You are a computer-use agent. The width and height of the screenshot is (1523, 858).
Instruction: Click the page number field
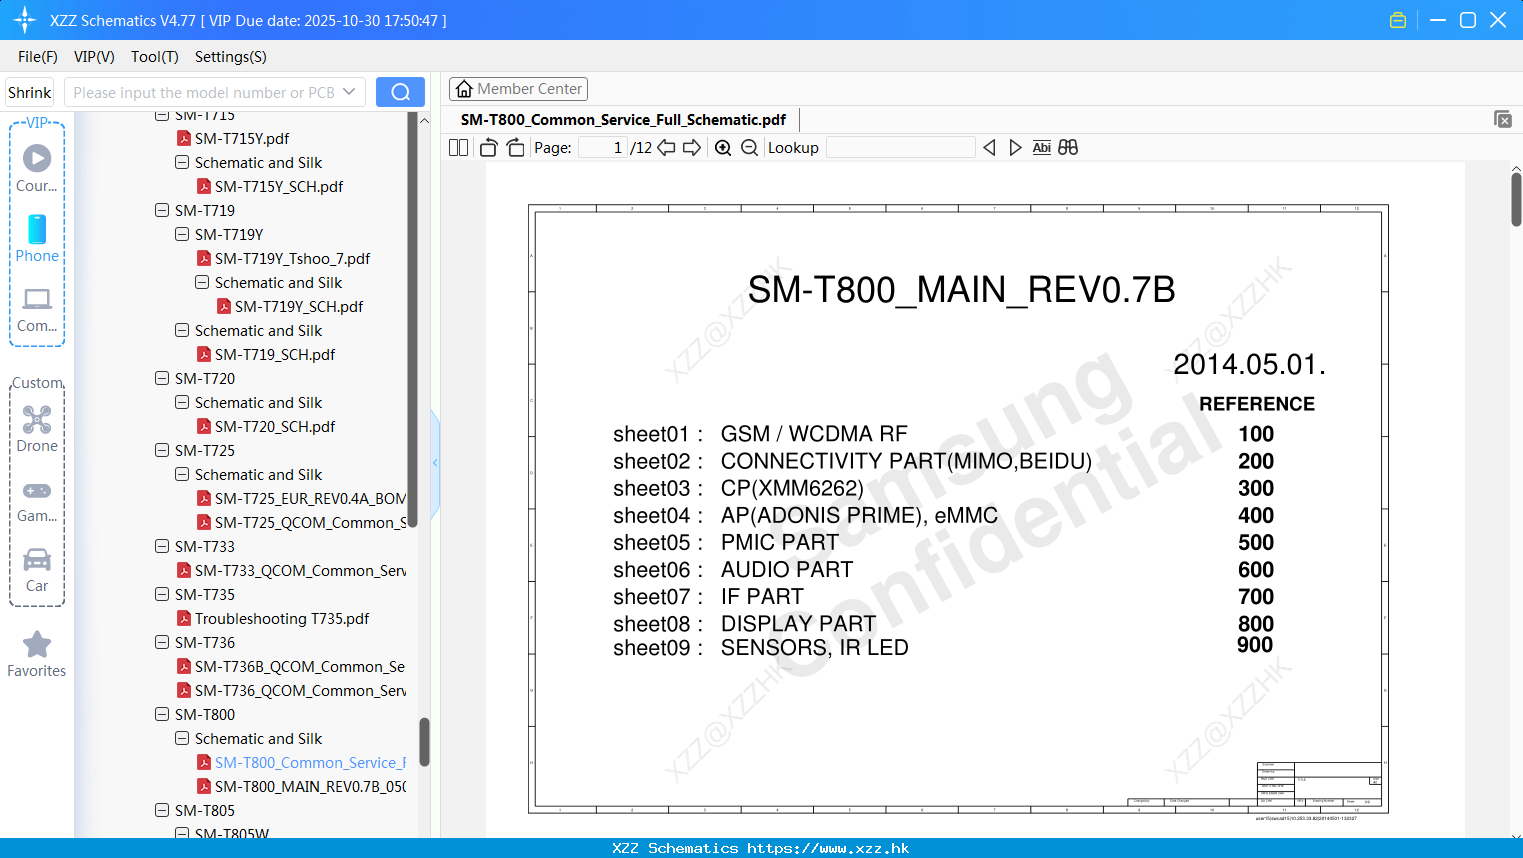[603, 148]
